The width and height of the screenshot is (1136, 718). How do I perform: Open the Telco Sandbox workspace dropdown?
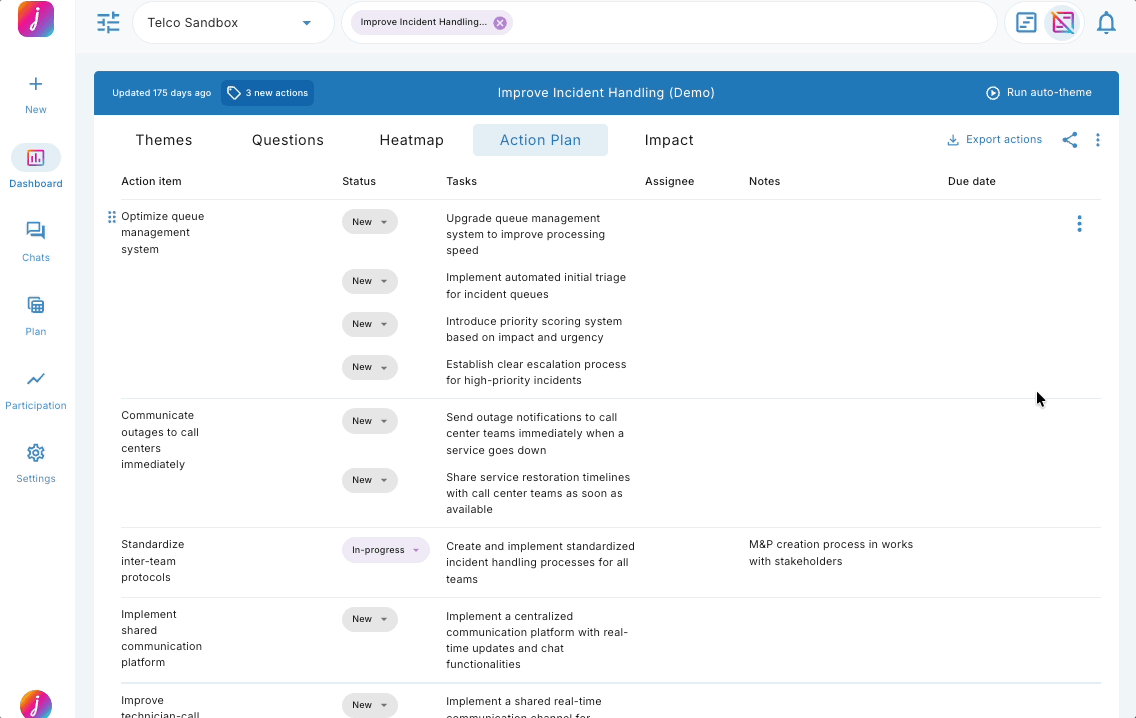tap(232, 22)
